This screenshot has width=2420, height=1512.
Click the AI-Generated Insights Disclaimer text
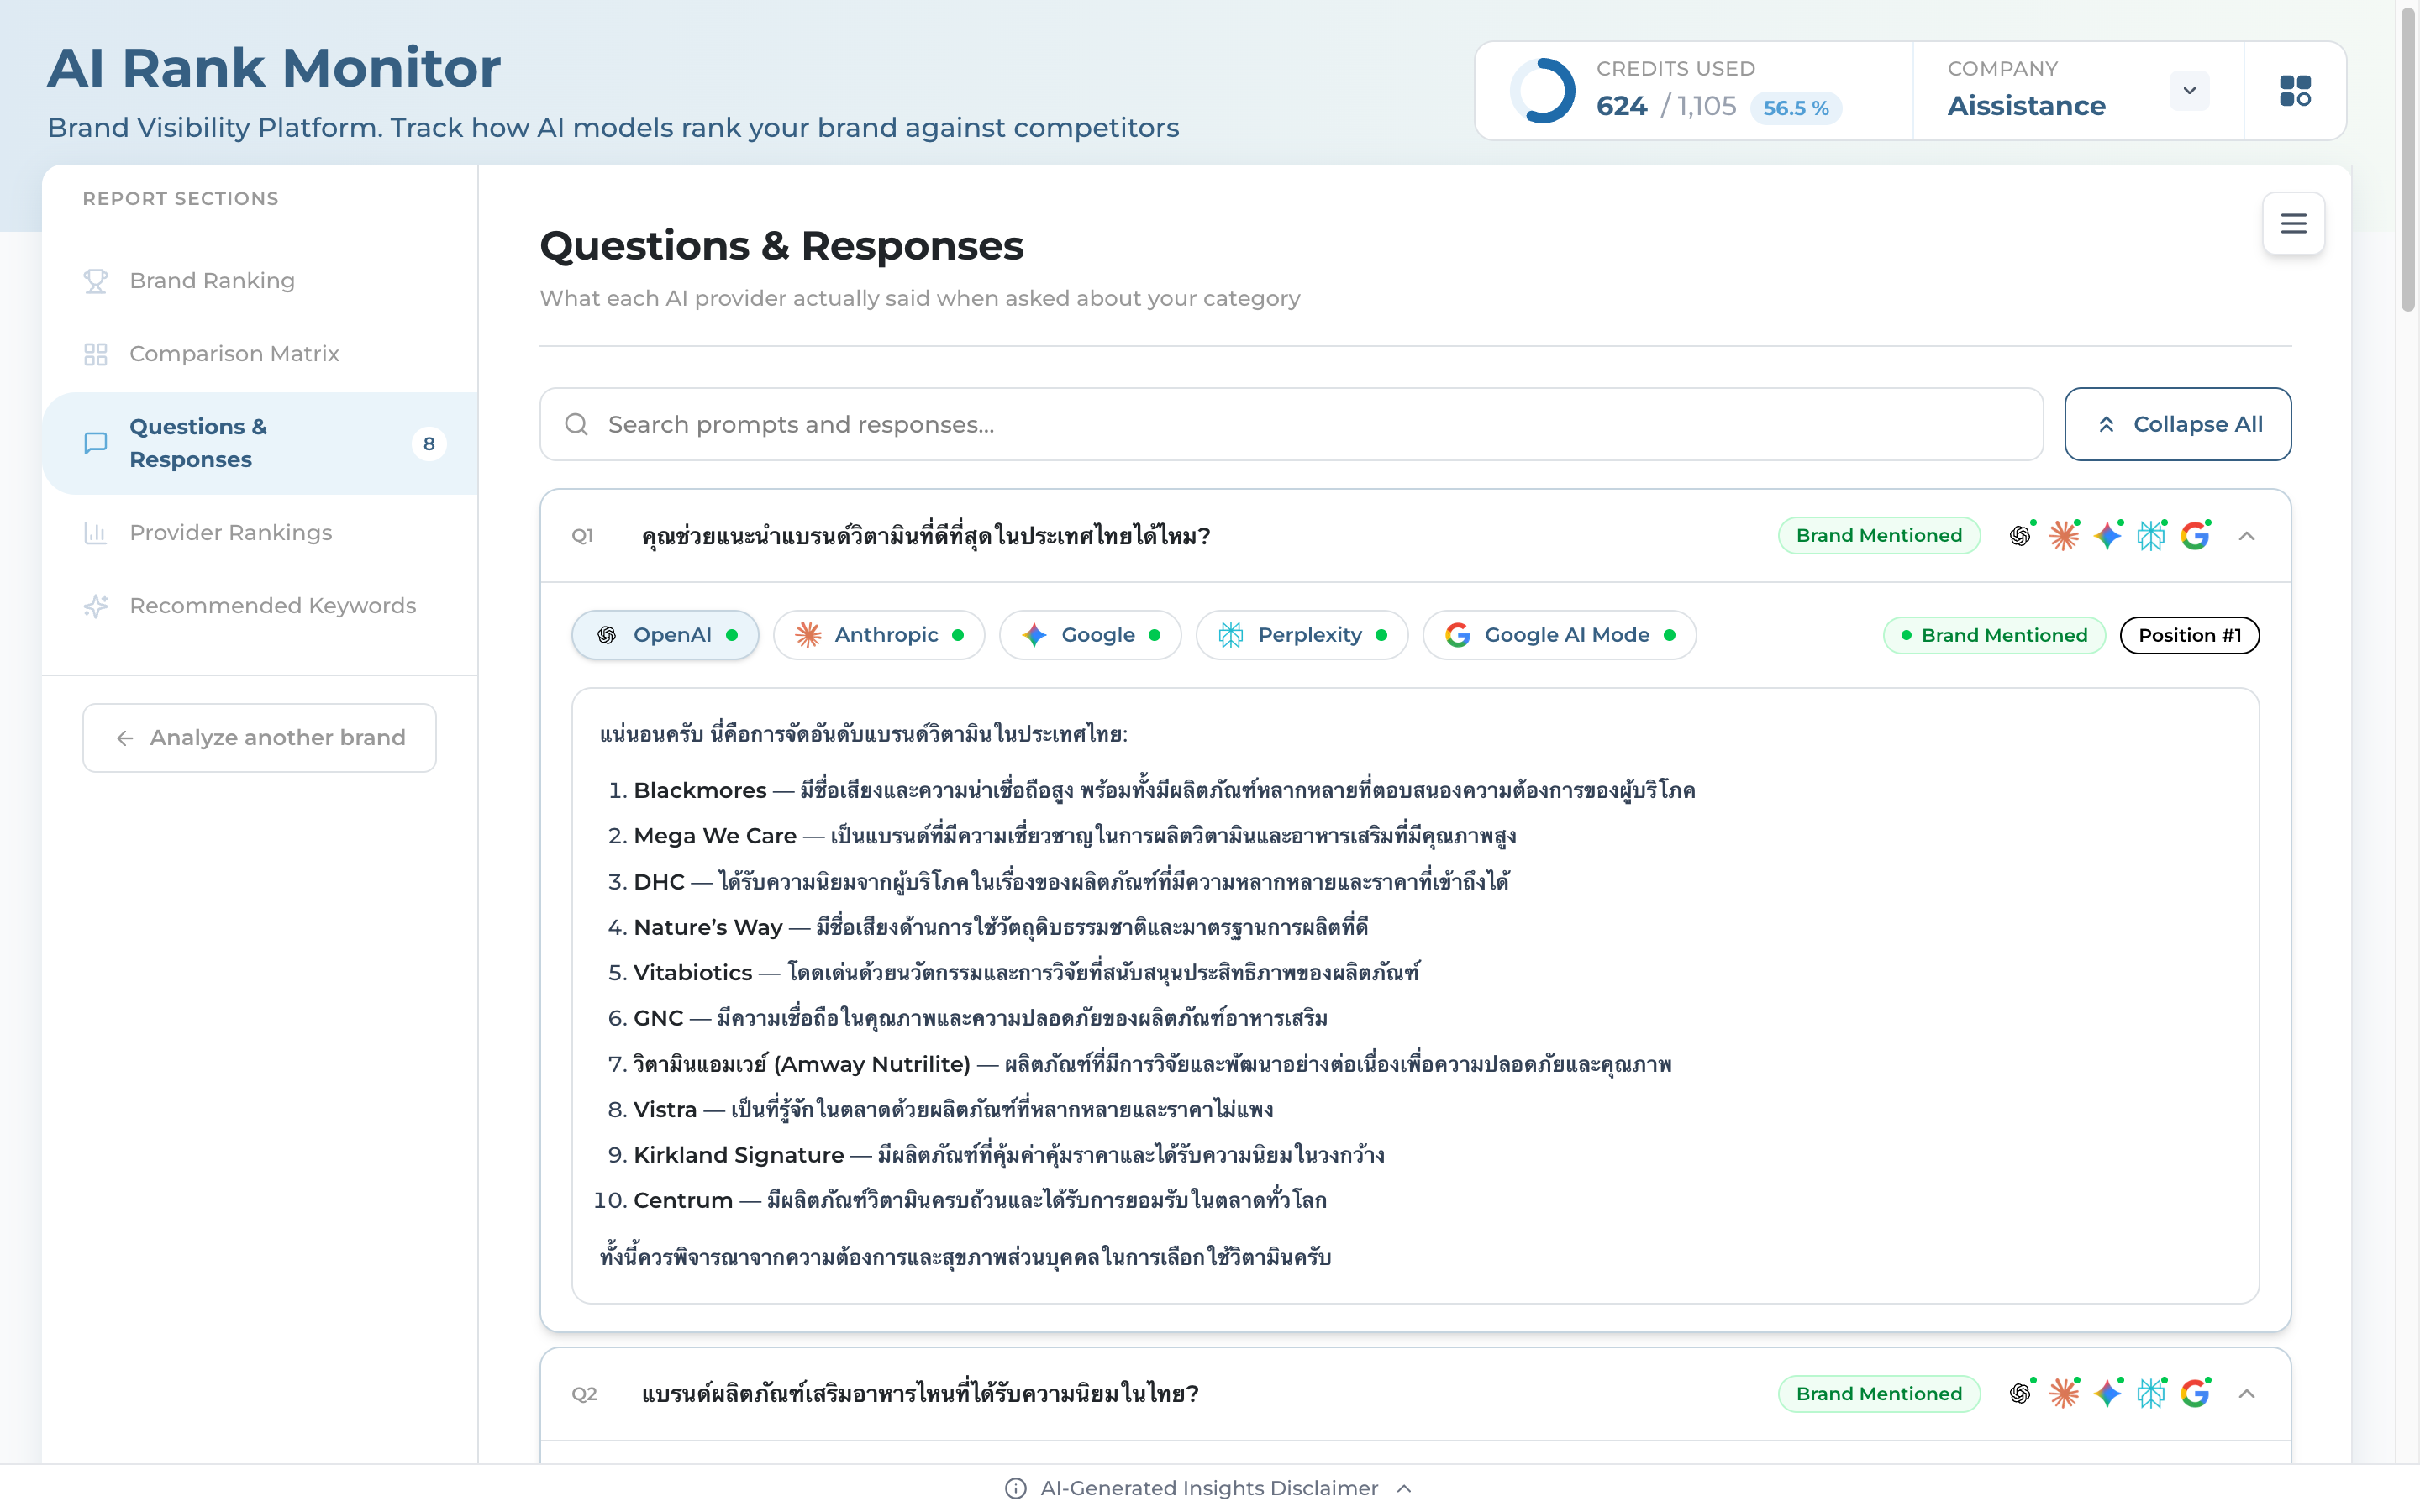1208,1489
